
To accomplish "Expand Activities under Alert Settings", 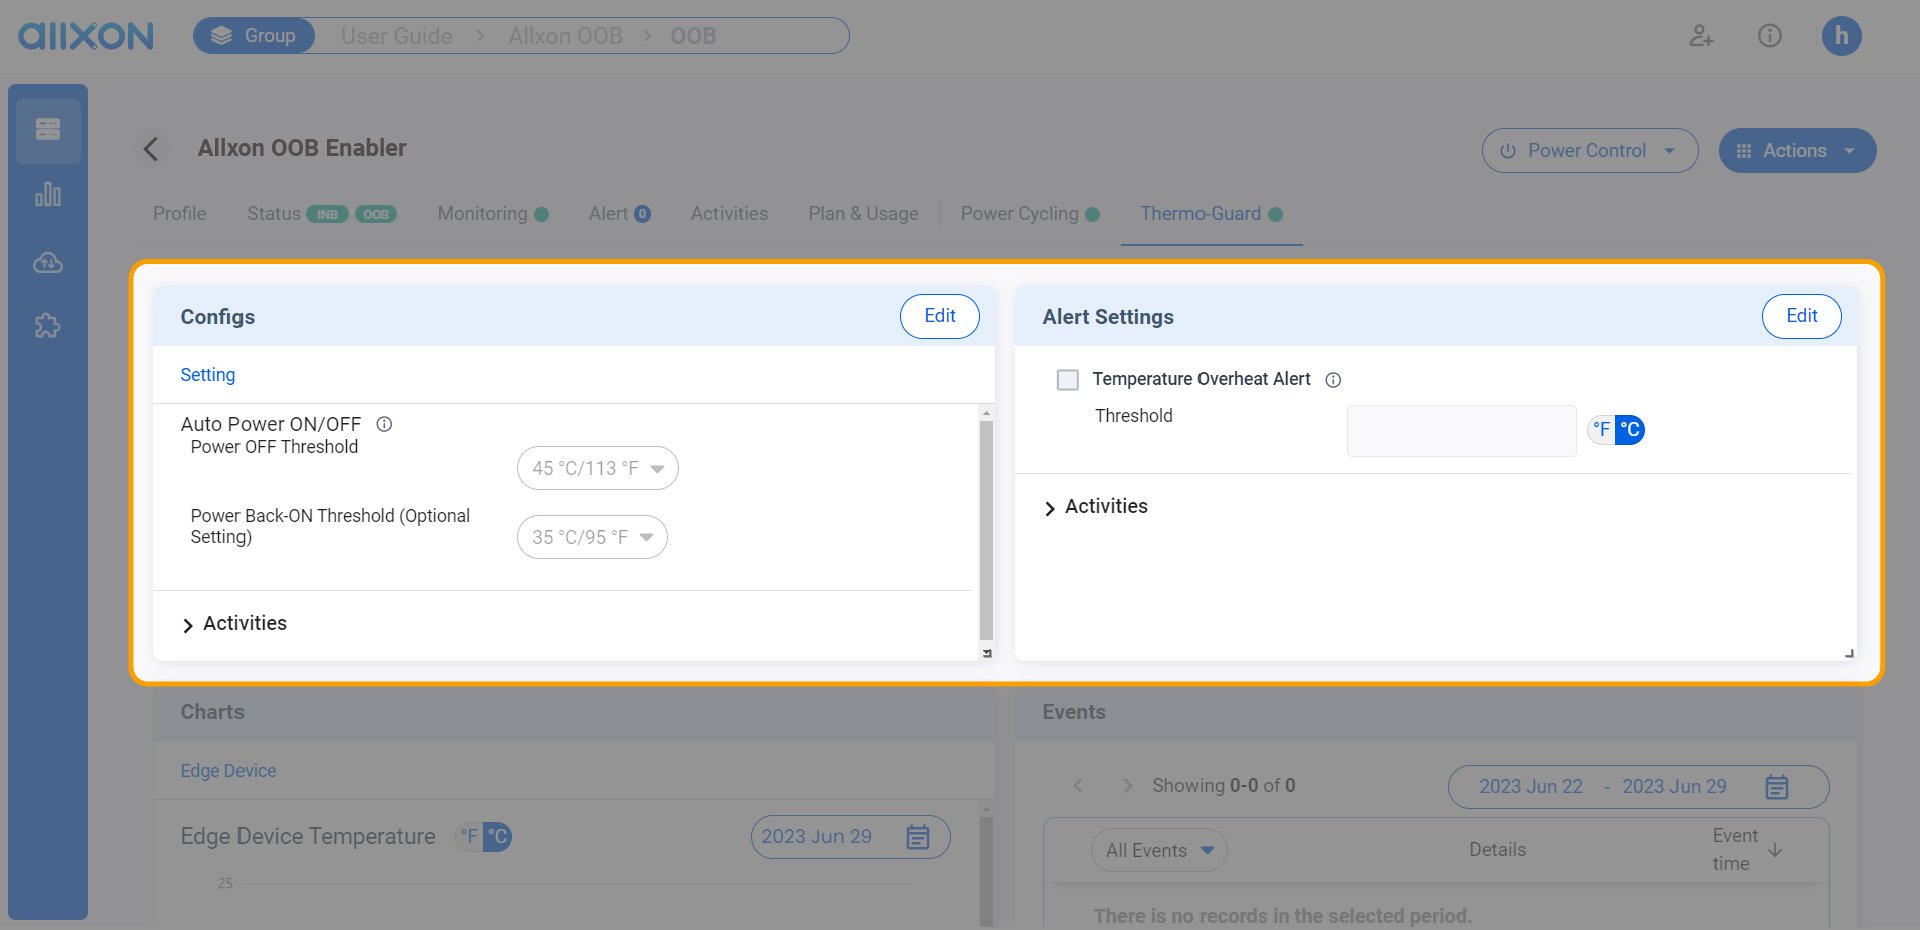I will (1095, 507).
